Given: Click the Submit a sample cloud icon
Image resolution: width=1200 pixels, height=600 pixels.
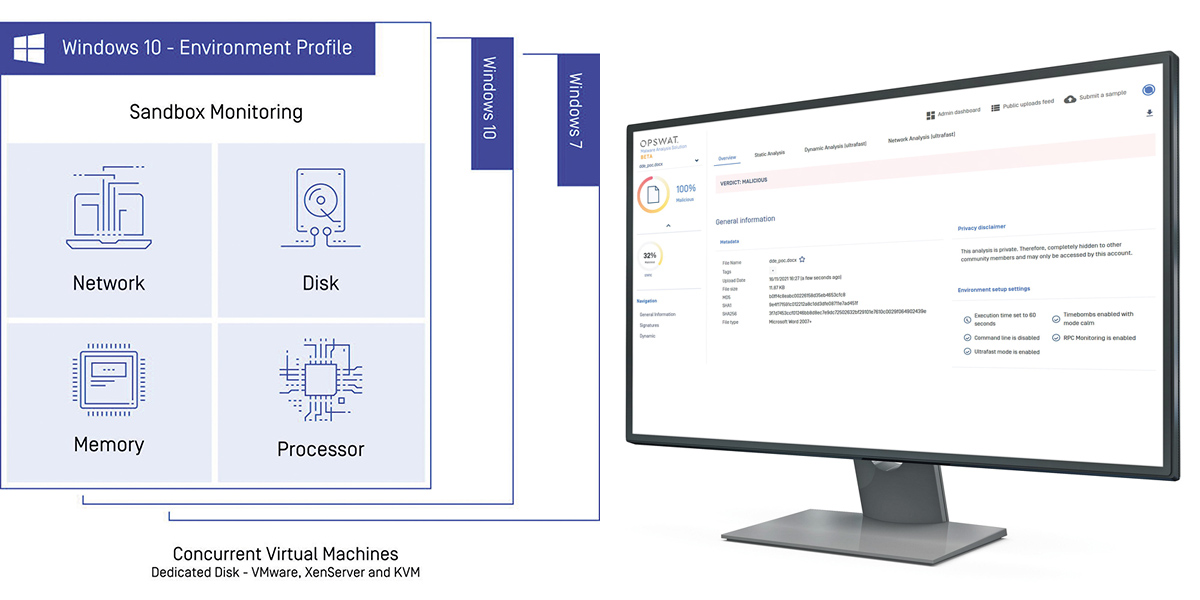Looking at the screenshot, I should click(1070, 99).
